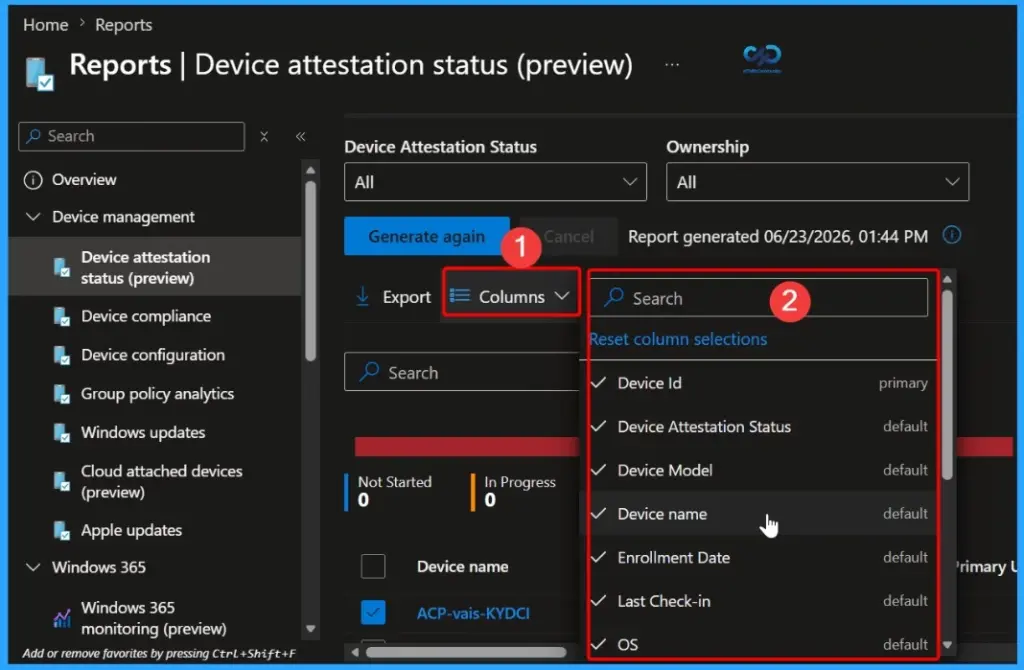The width and height of the screenshot is (1024, 670).
Task: Click the sidebar Search input field
Action: coord(131,136)
